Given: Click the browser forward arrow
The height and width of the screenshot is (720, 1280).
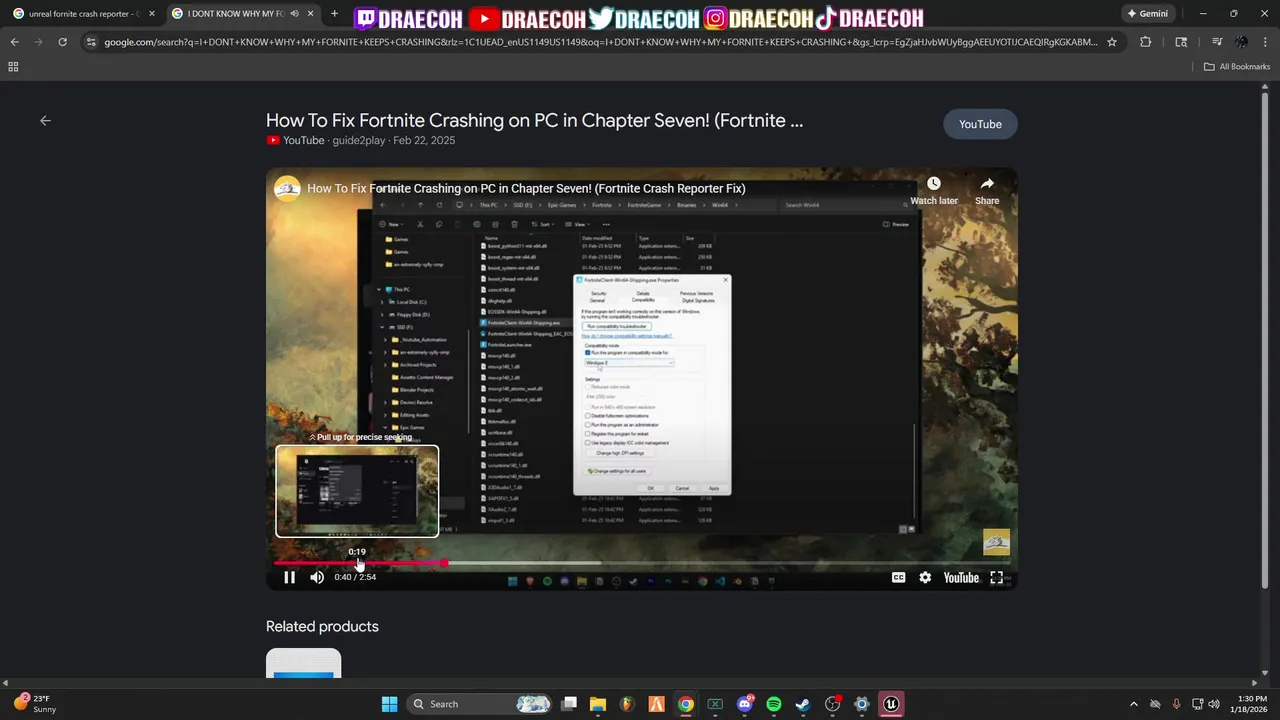Looking at the screenshot, I should pos(39,42).
